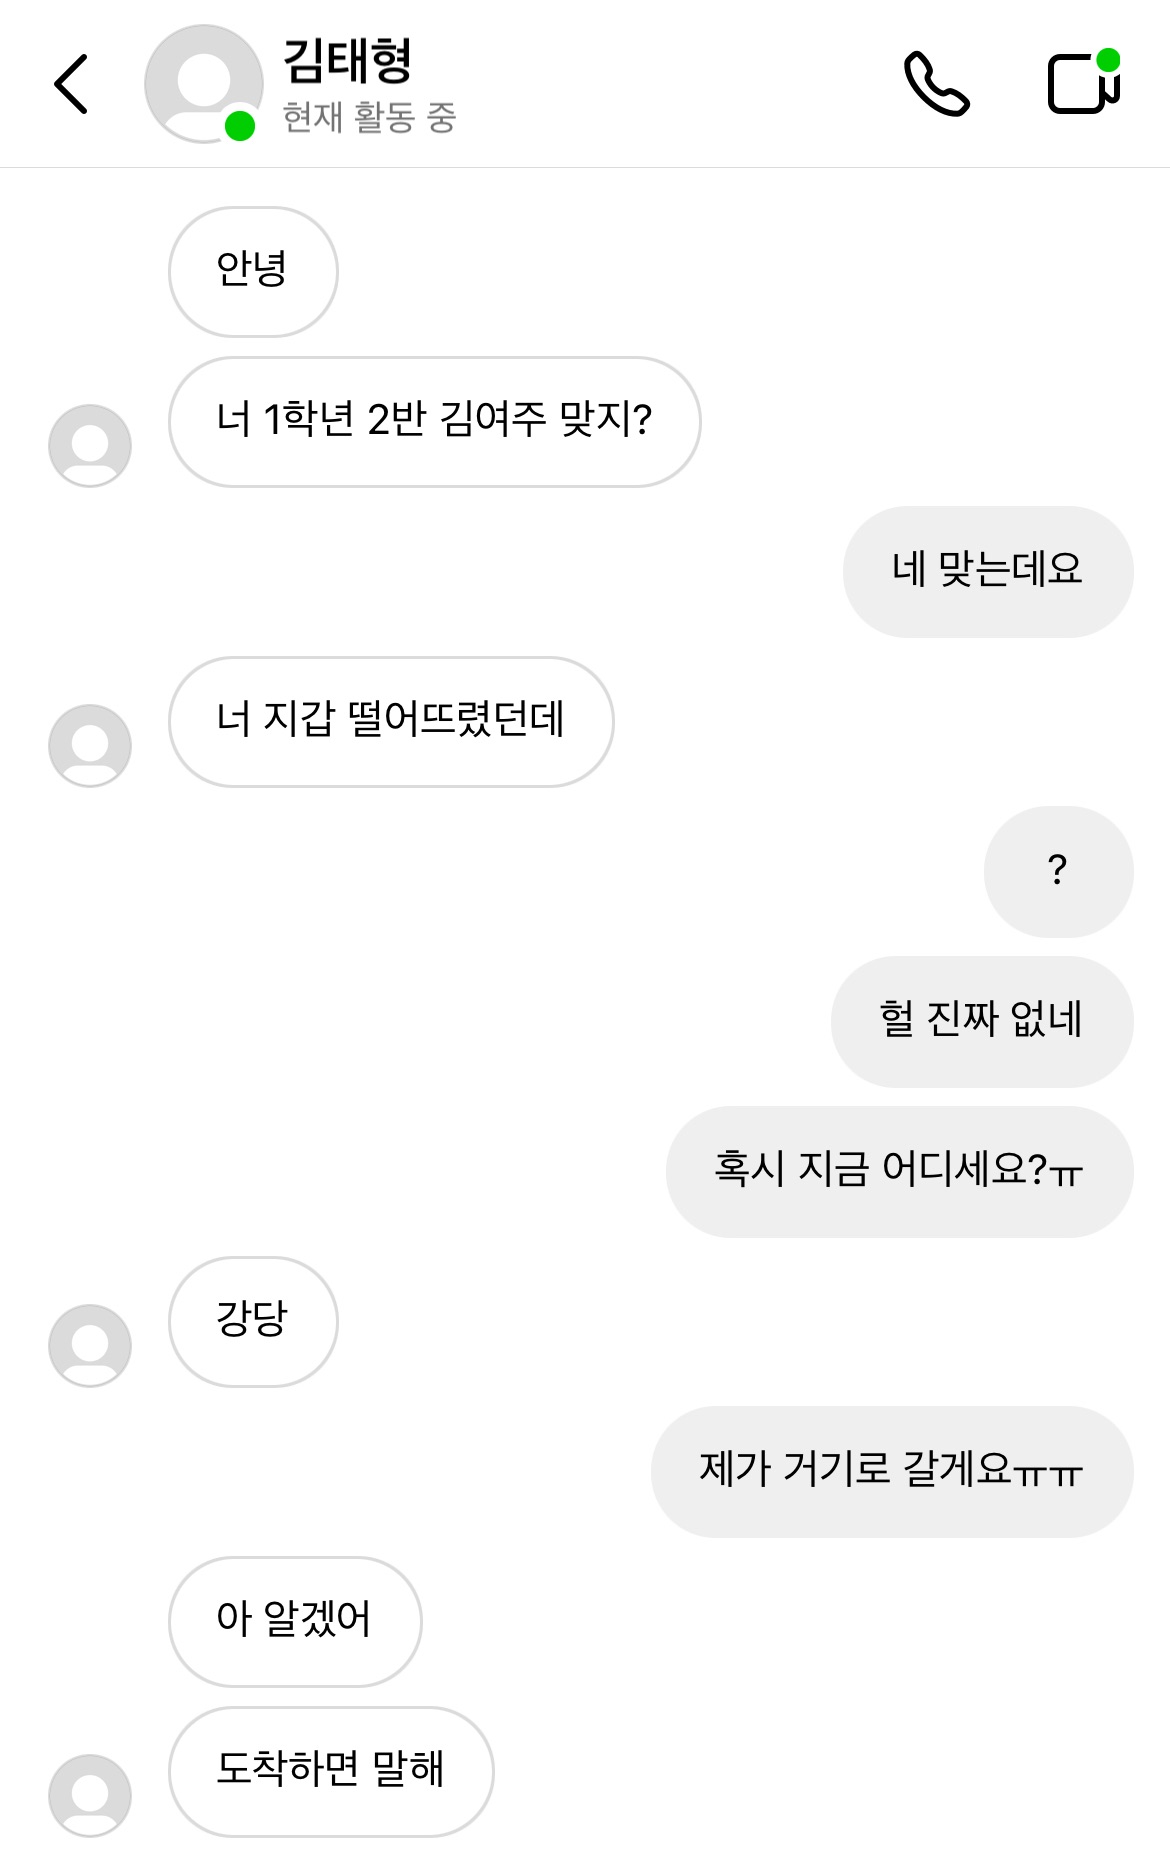
Task: Select the '안녕' message bubble
Action: [253, 272]
